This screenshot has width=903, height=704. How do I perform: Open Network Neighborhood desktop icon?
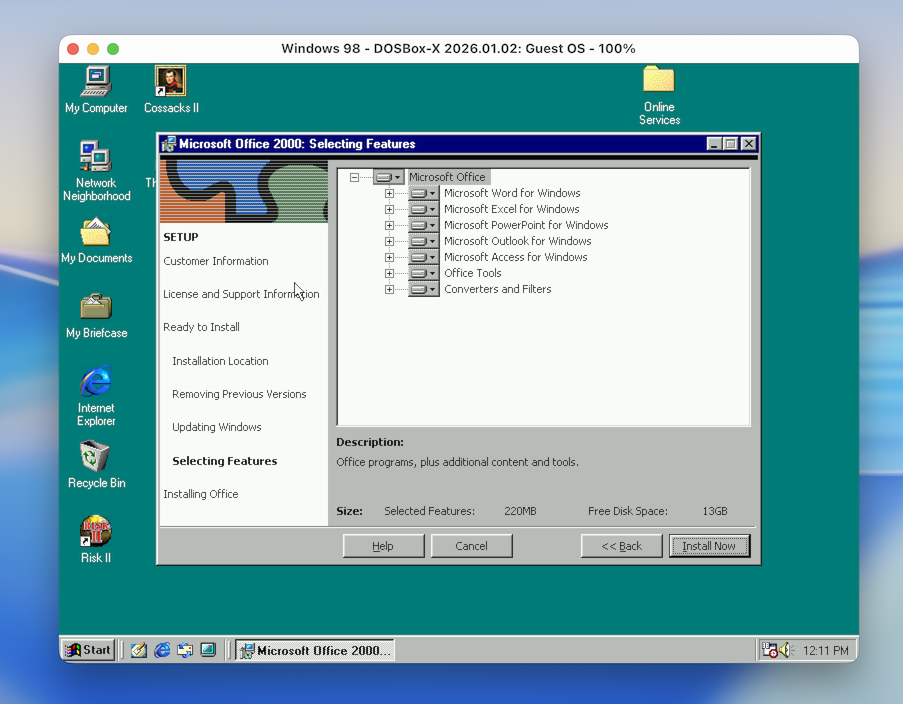tap(96, 171)
